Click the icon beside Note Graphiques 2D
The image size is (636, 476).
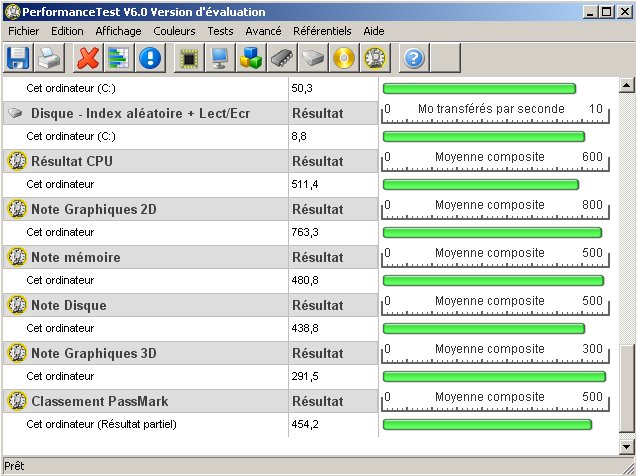(x=17, y=209)
